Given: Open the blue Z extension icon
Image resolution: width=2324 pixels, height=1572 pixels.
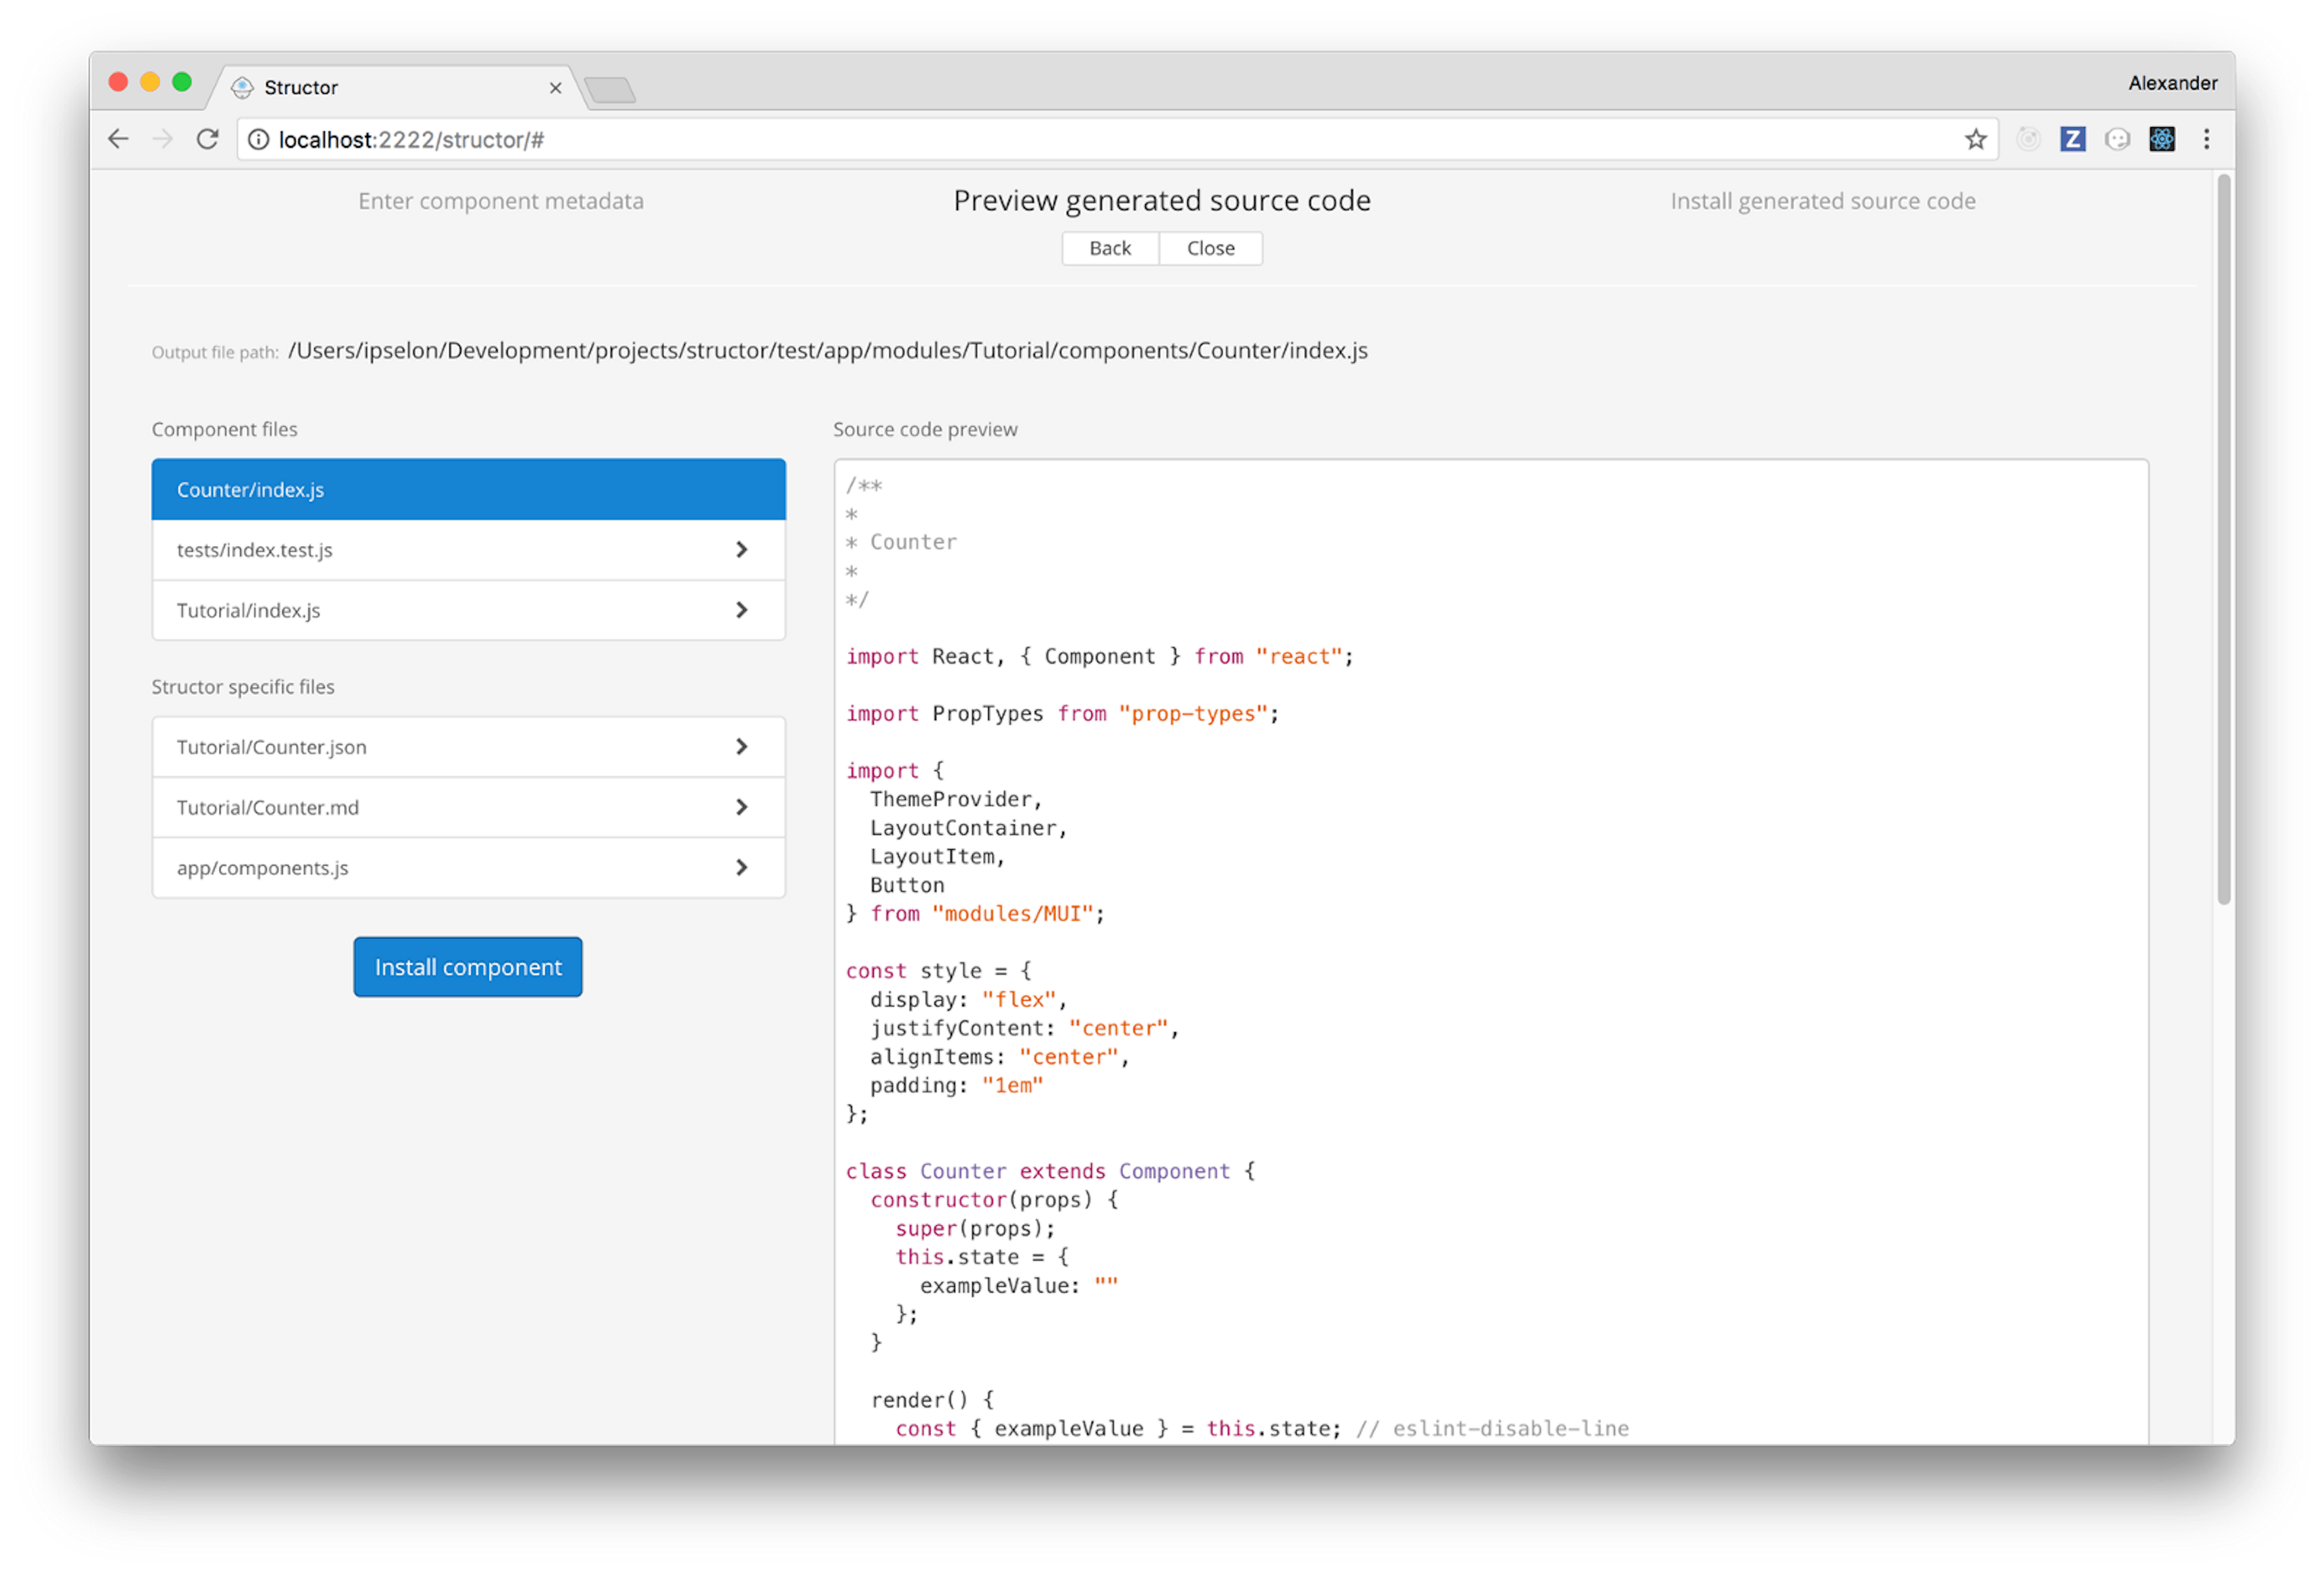Looking at the screenshot, I should pos(2073,139).
